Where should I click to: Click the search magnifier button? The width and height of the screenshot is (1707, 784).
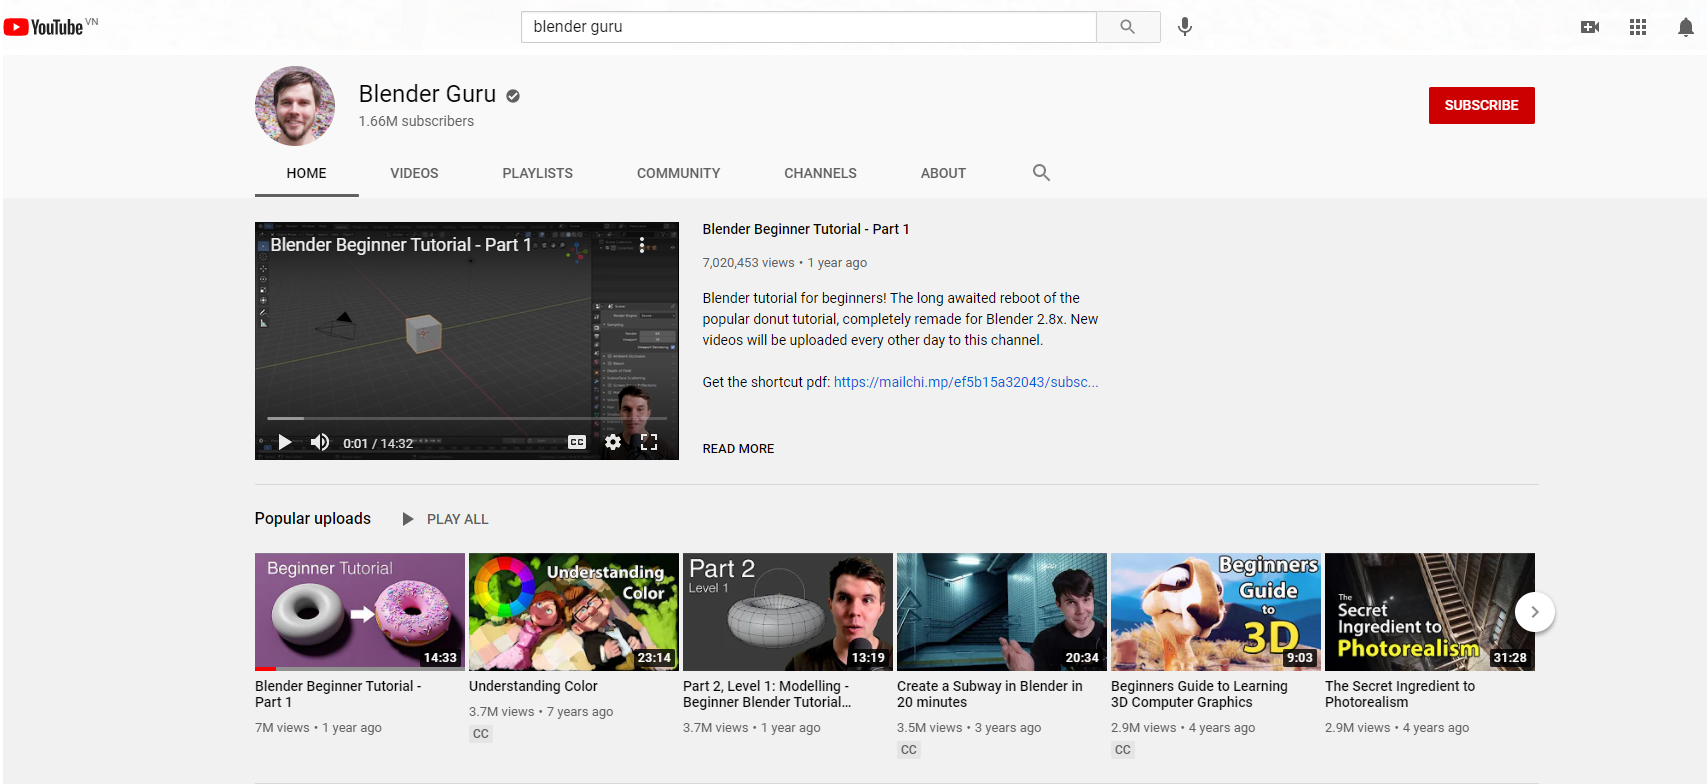pos(1127,27)
